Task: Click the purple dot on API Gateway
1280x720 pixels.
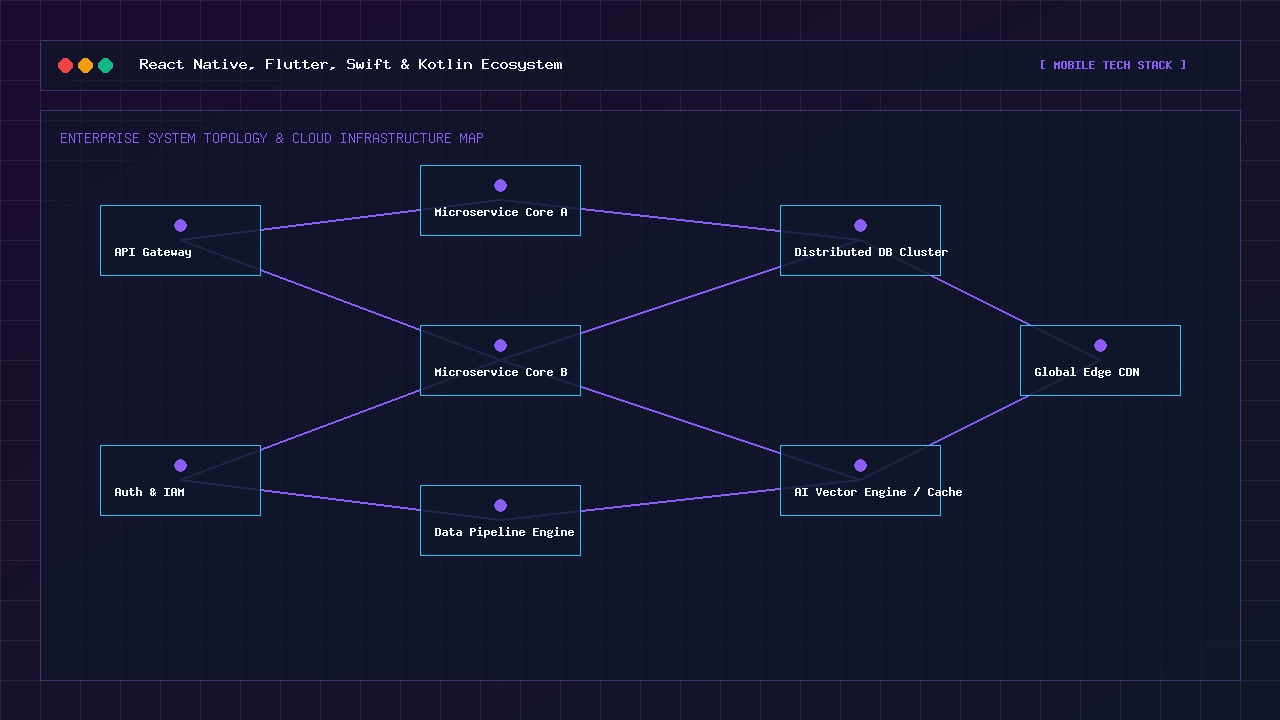Action: (x=180, y=225)
